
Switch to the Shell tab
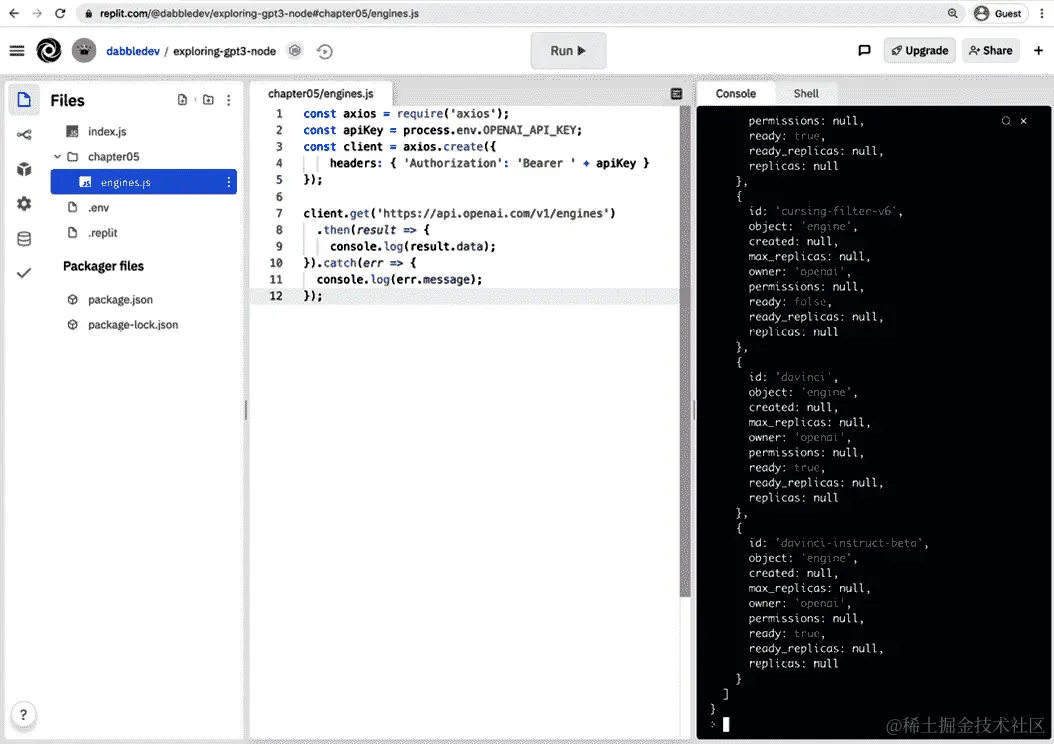click(806, 93)
